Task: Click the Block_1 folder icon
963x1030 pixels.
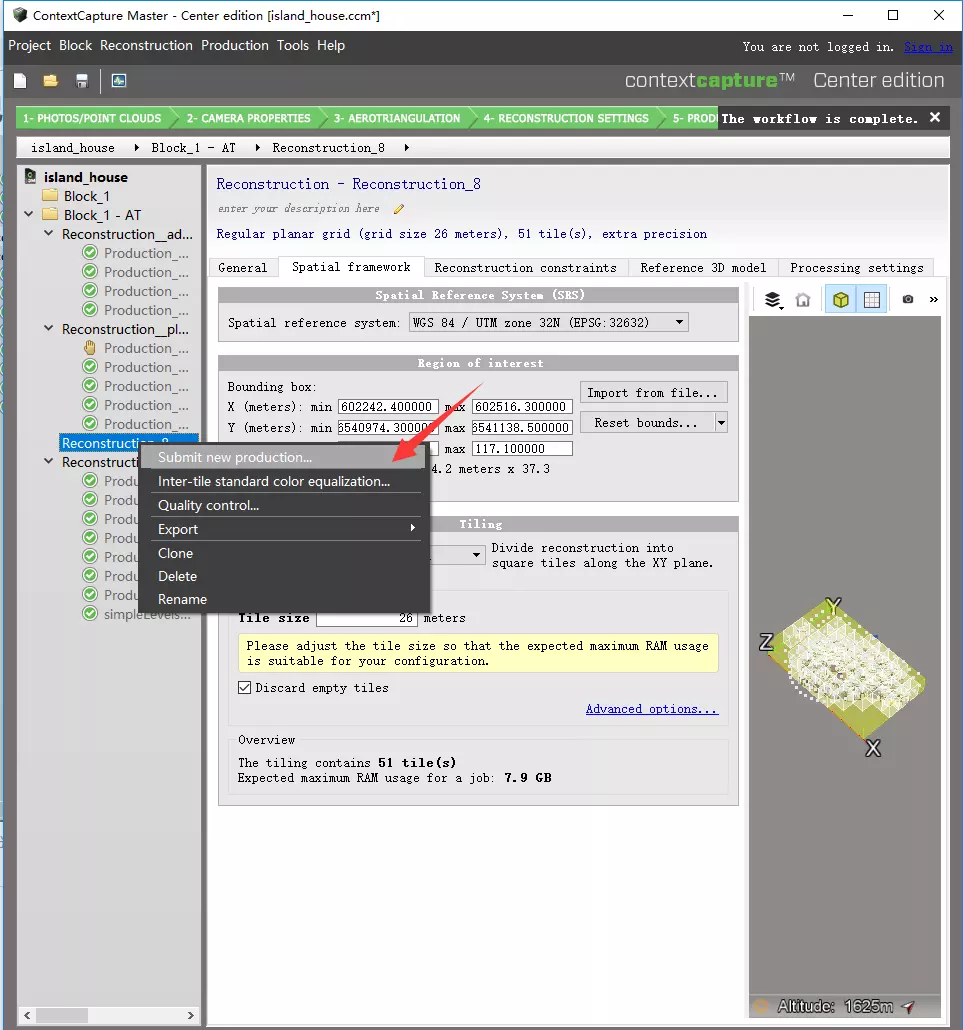Action: [50, 196]
